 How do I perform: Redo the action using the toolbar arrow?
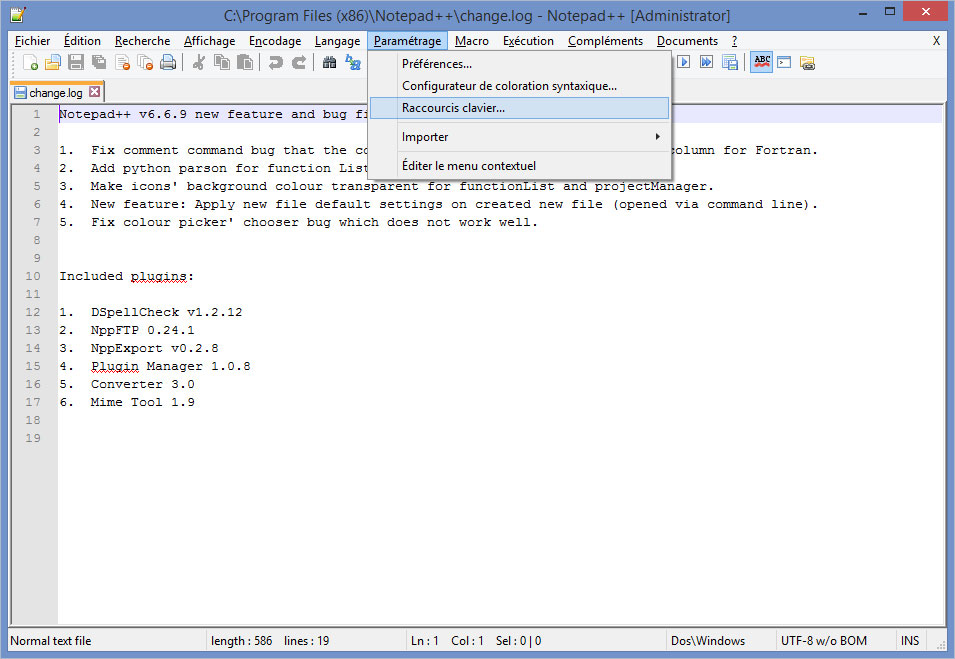tap(298, 63)
